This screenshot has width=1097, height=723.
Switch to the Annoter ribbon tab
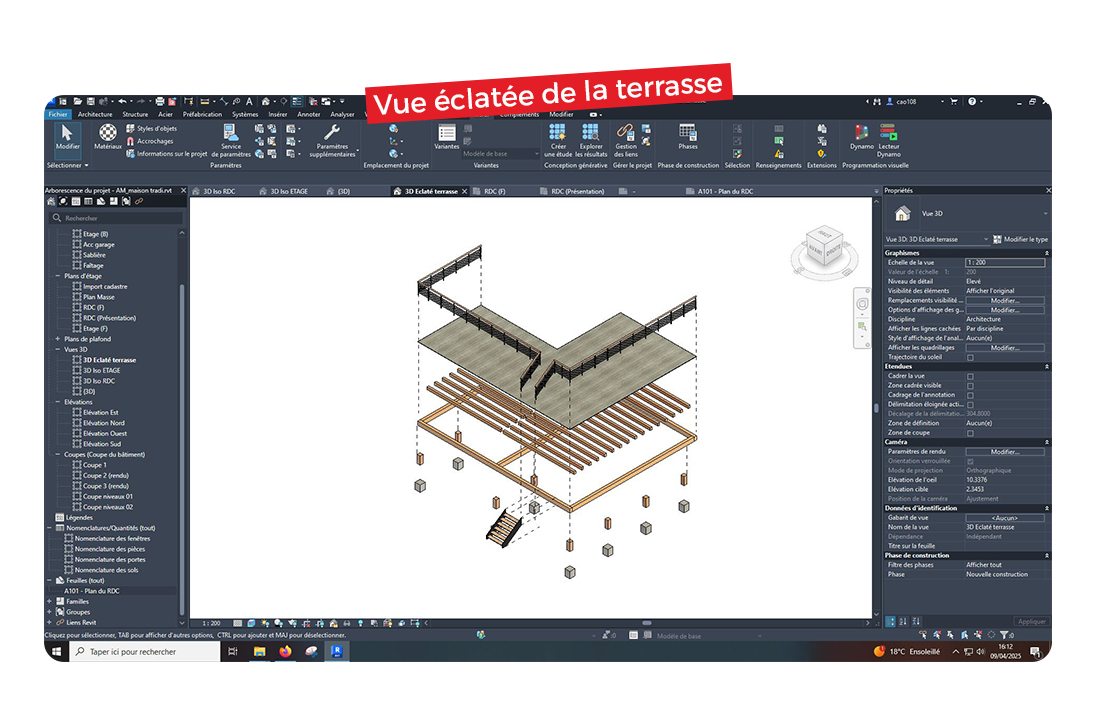[309, 114]
